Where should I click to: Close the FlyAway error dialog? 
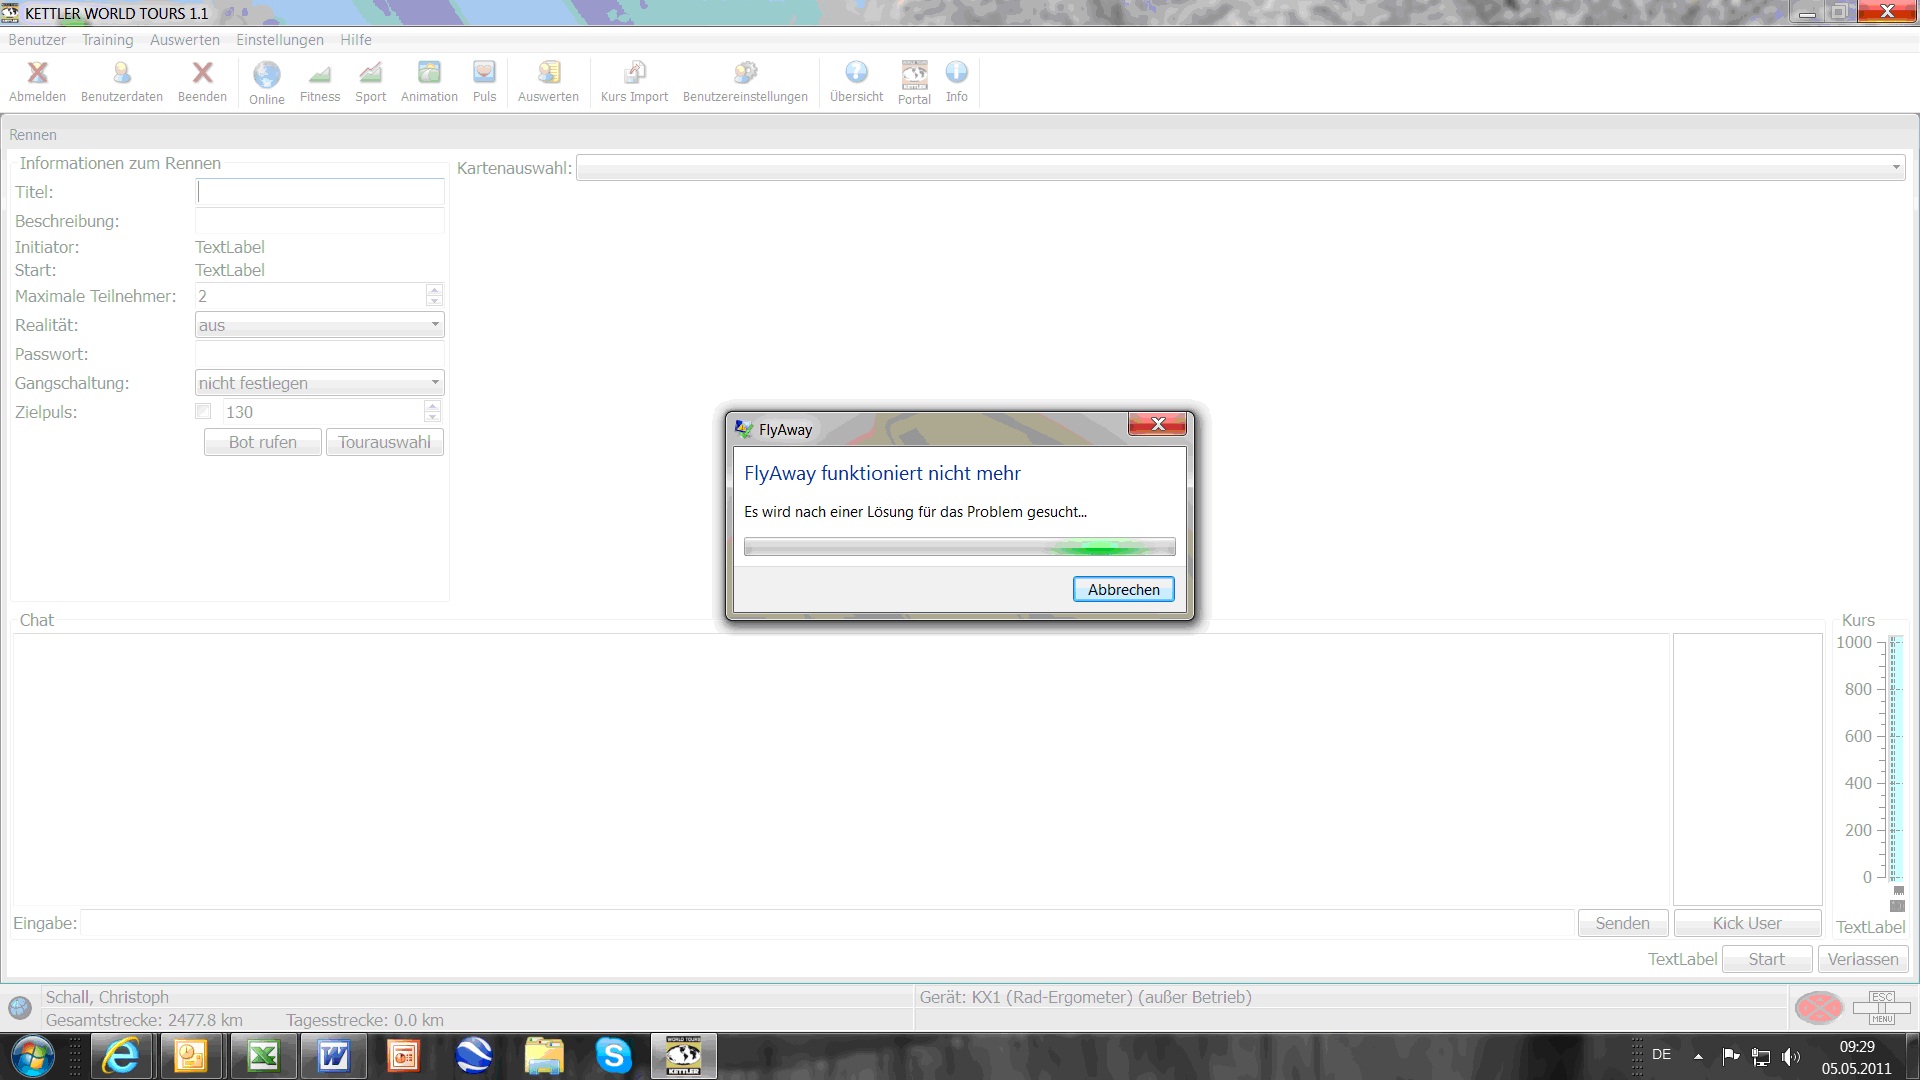click(1158, 424)
